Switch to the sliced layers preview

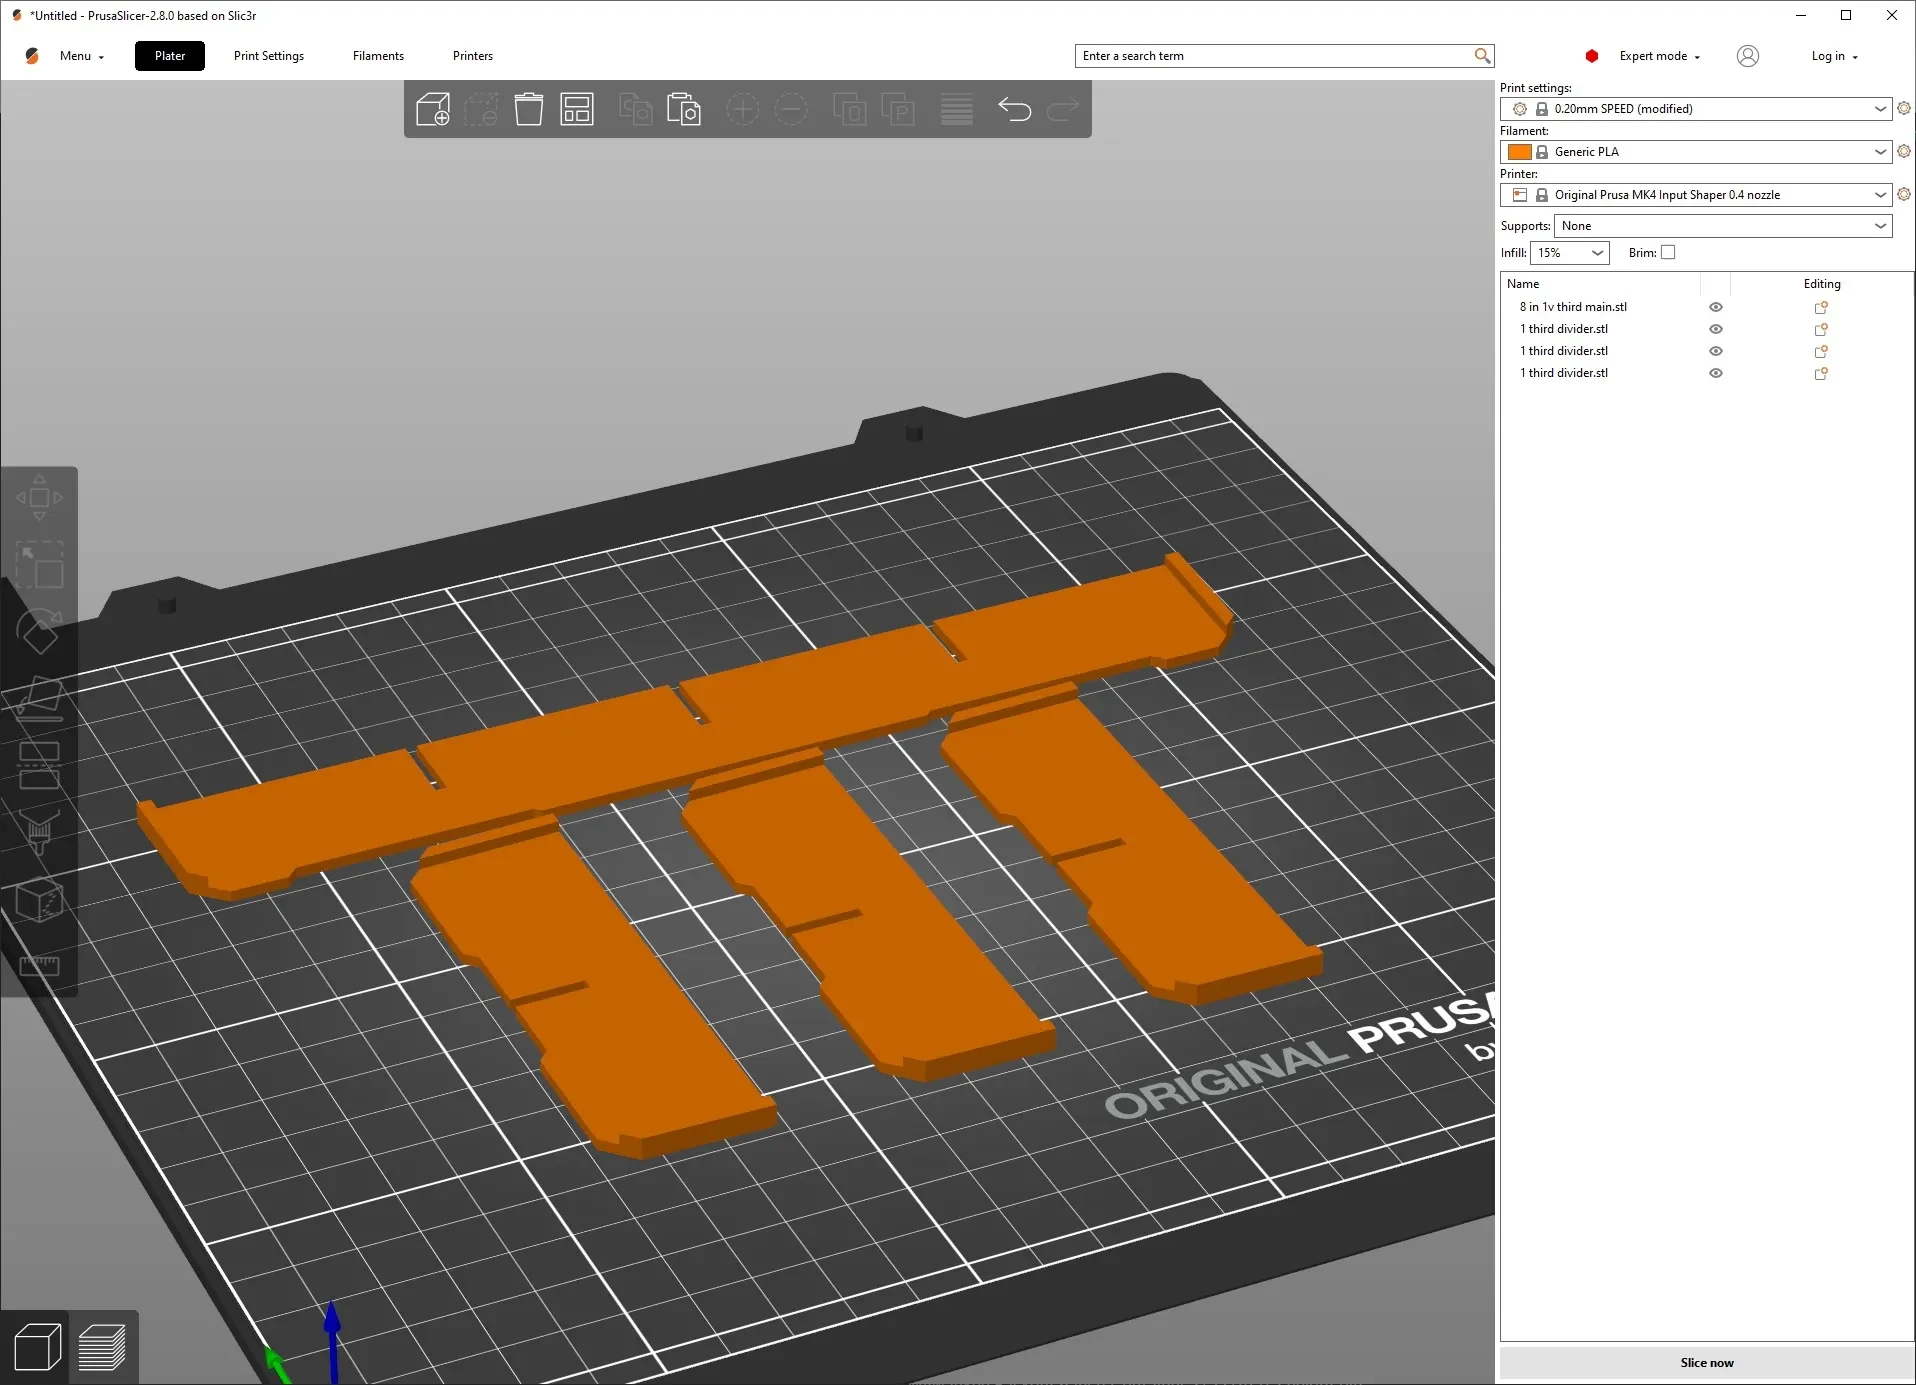point(102,1347)
